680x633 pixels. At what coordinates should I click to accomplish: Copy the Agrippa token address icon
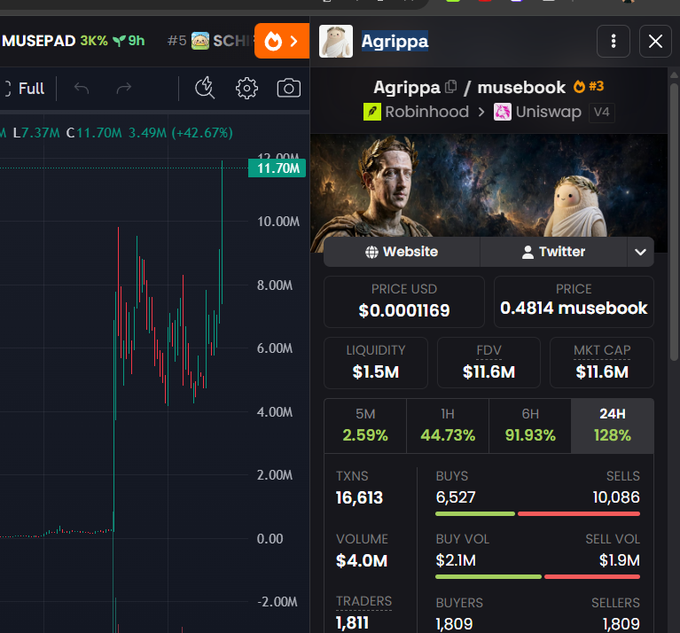click(451, 87)
